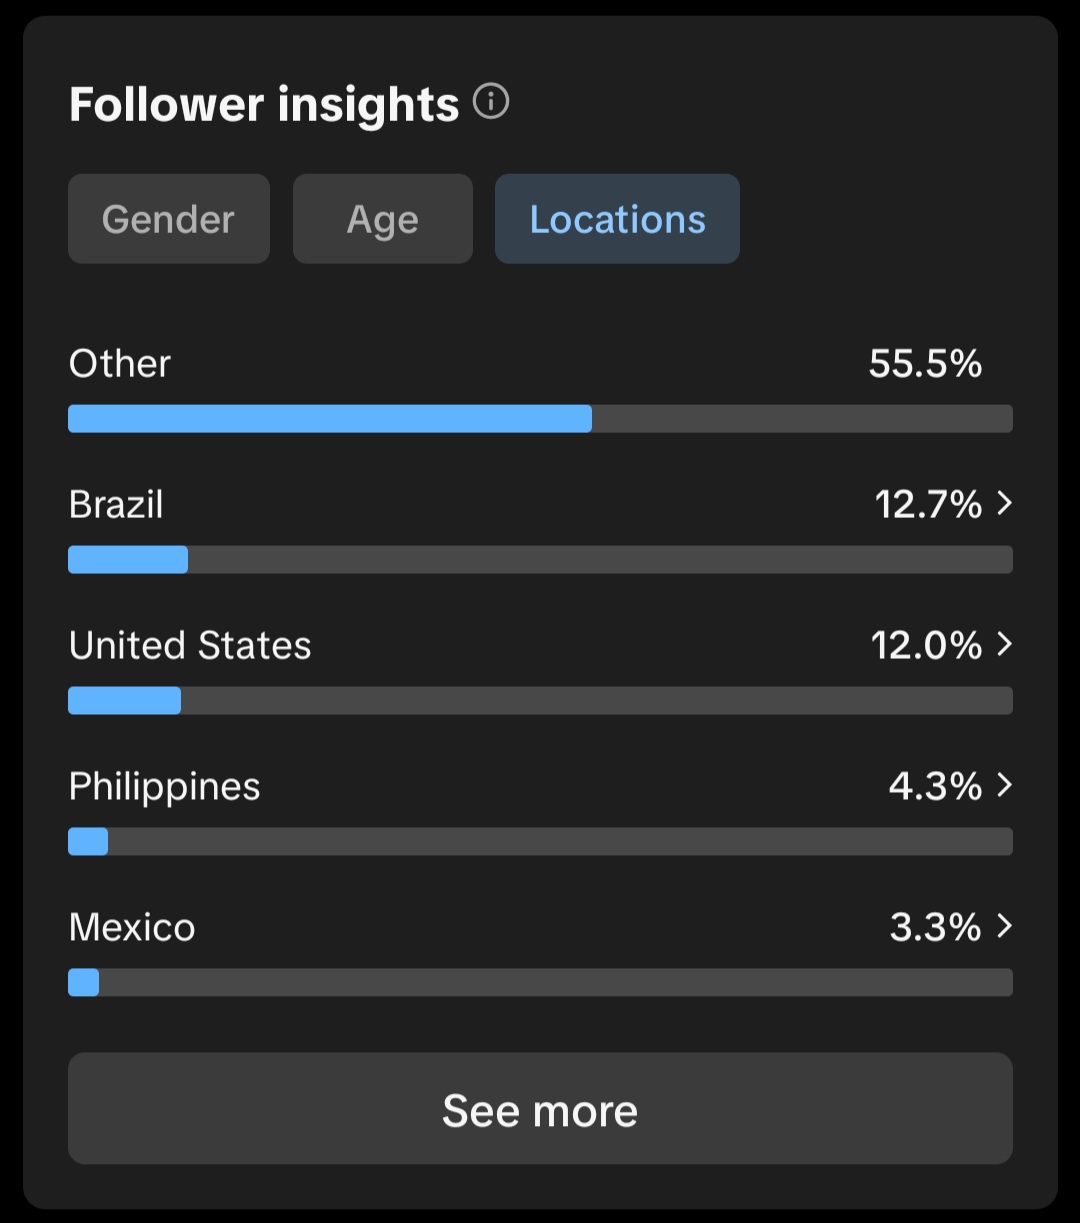Click the Brazil percentage bar
The height and width of the screenshot is (1223, 1080).
[x=540, y=560]
